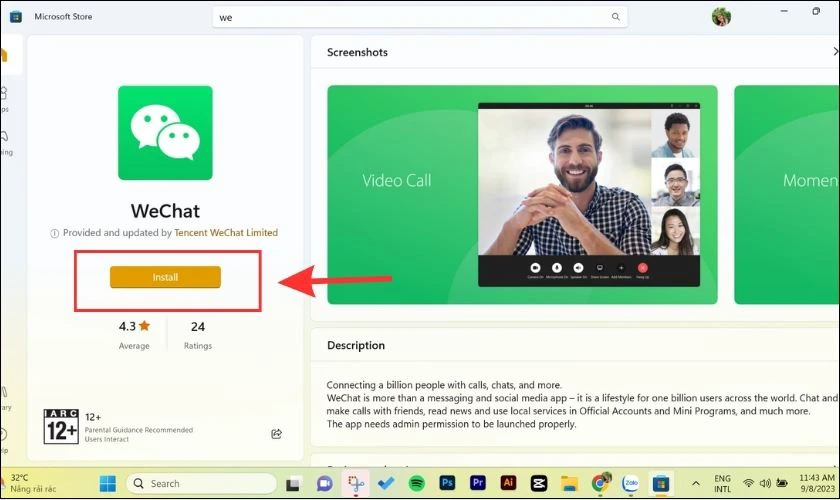Open Windows Start menu
Viewport: 840px width, 500px height.
[108, 483]
